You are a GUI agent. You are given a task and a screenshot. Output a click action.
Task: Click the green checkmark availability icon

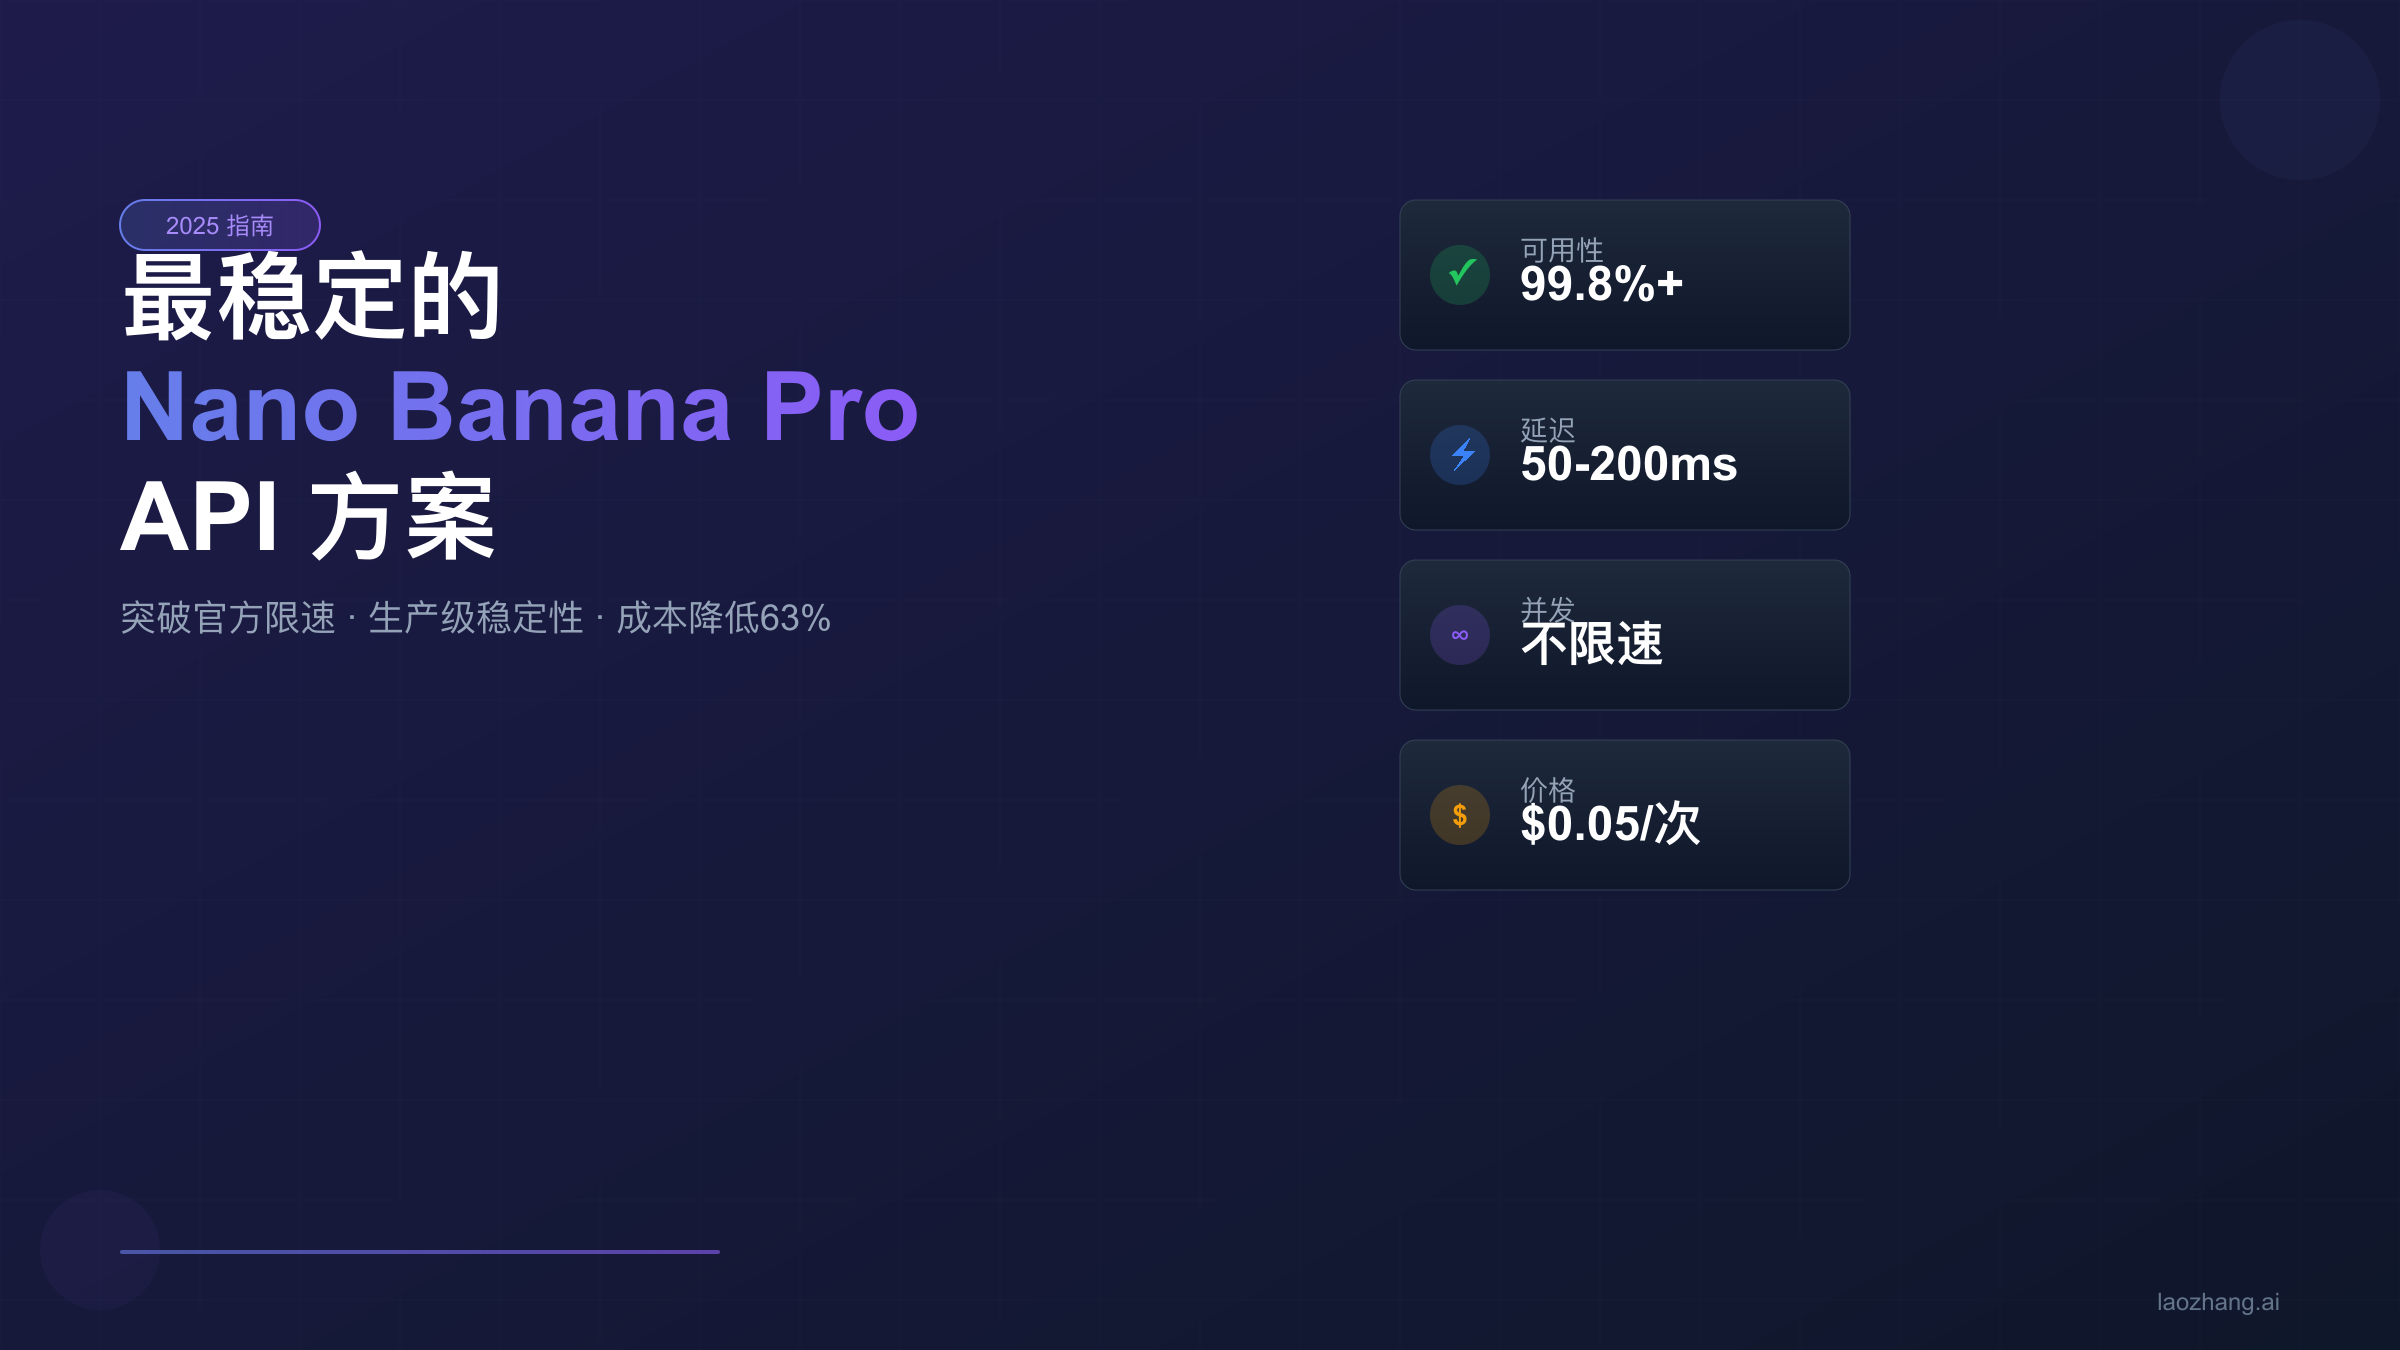(x=1460, y=275)
